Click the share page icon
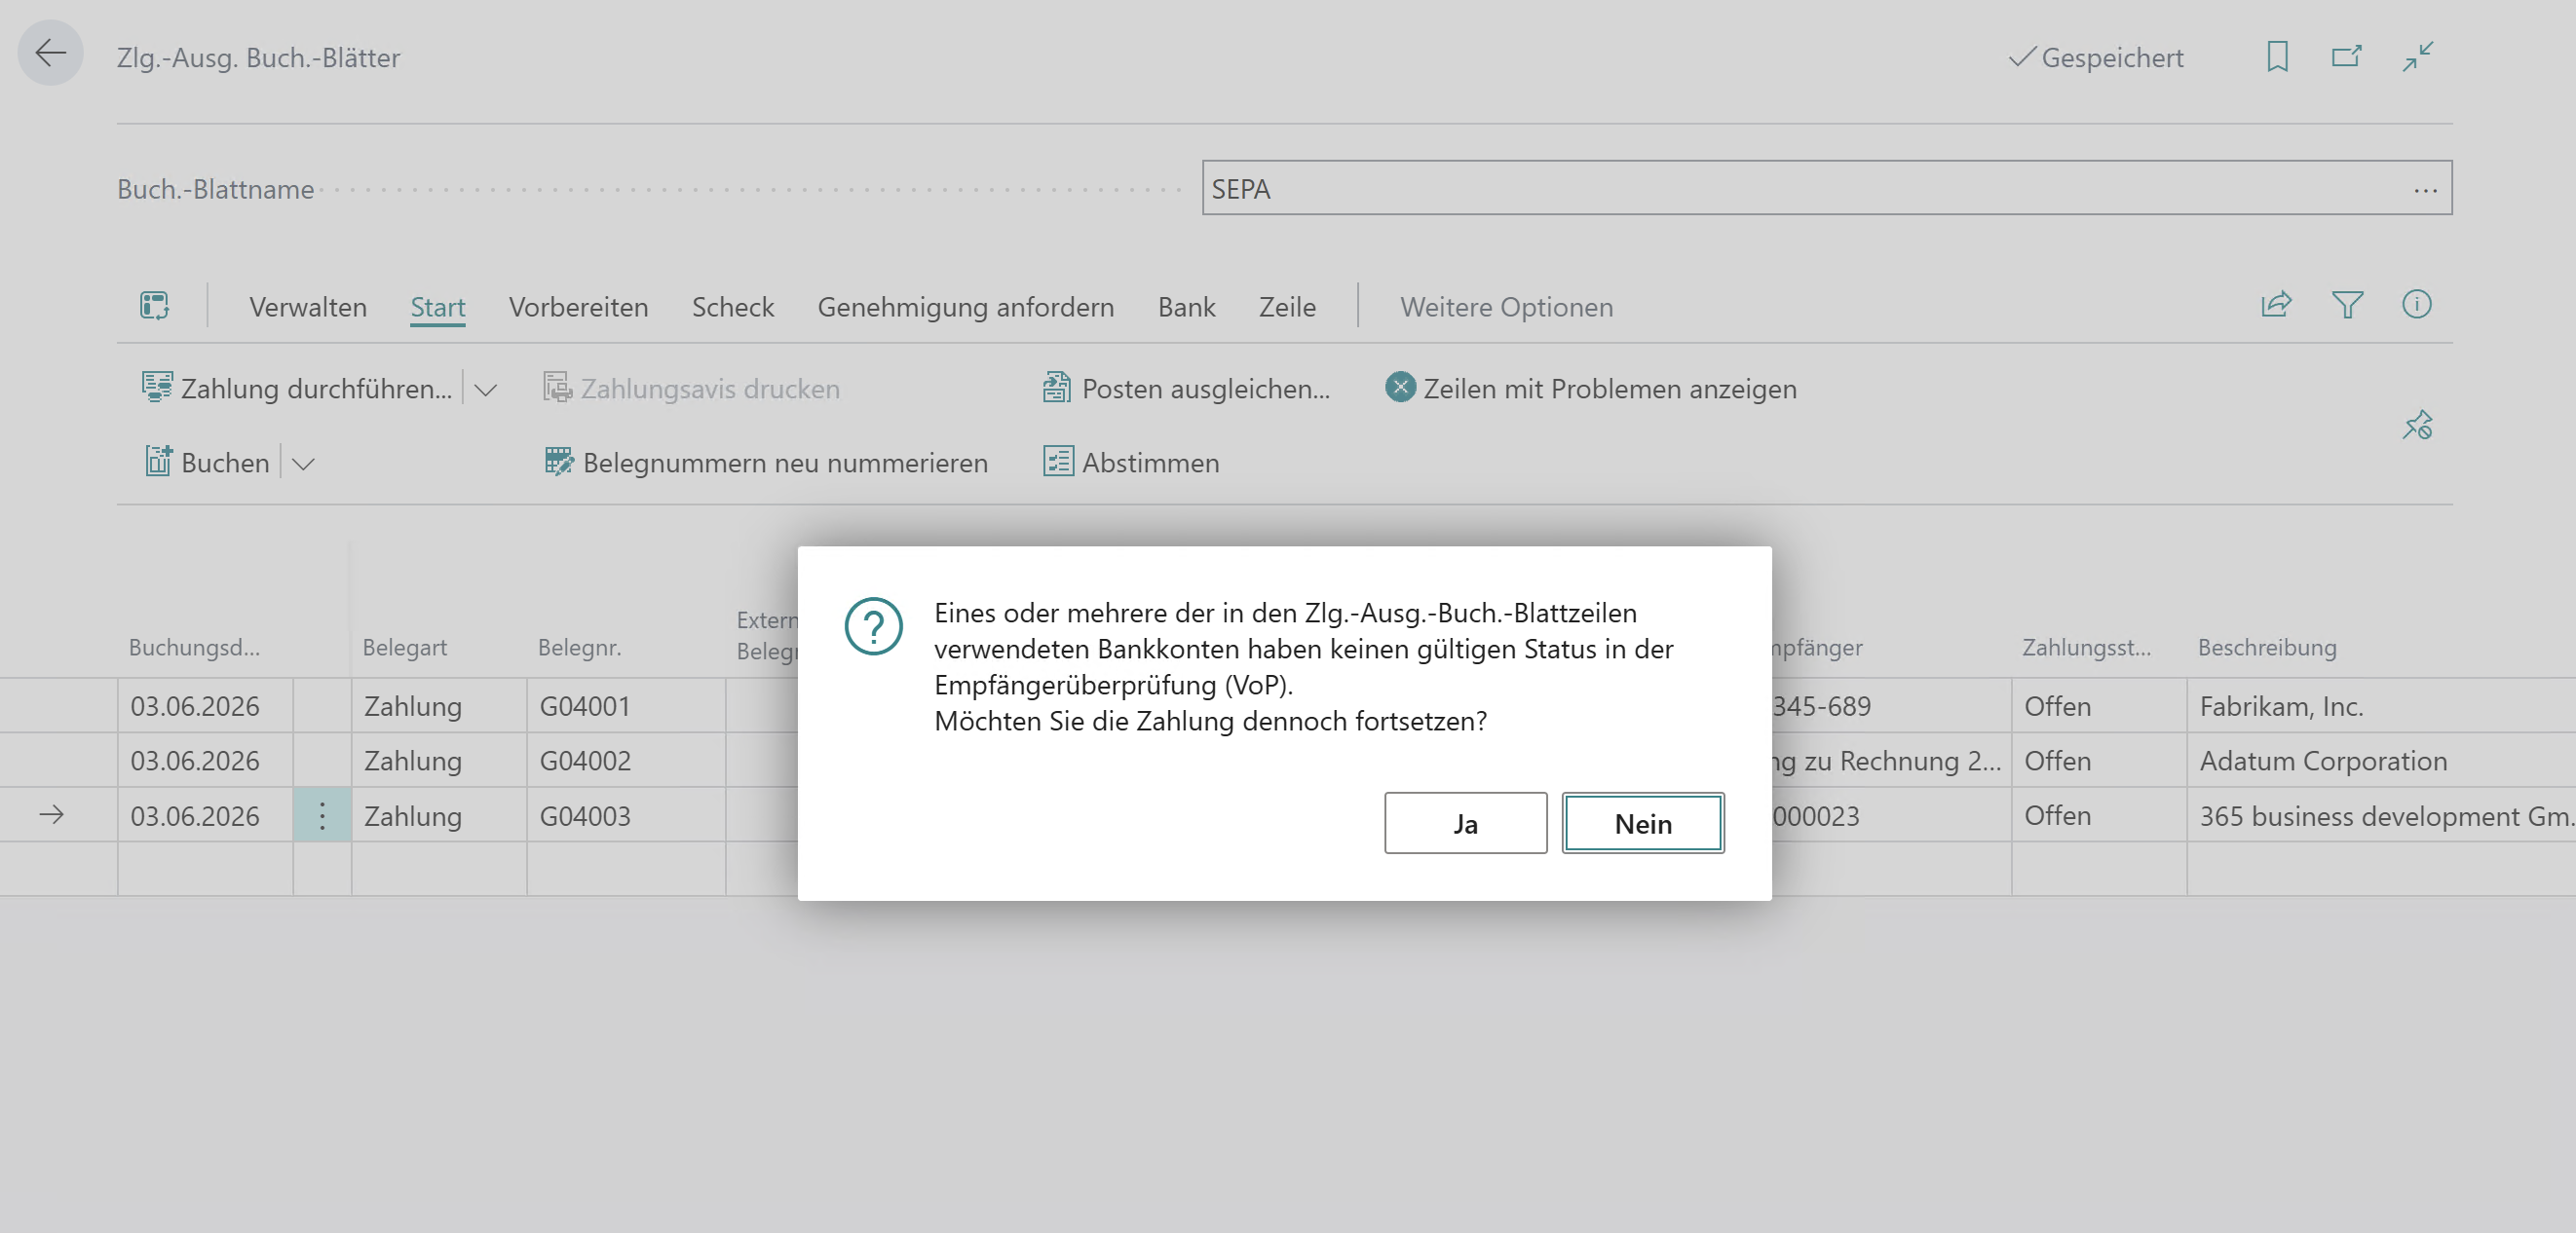2576x1233 pixels. 2275,306
